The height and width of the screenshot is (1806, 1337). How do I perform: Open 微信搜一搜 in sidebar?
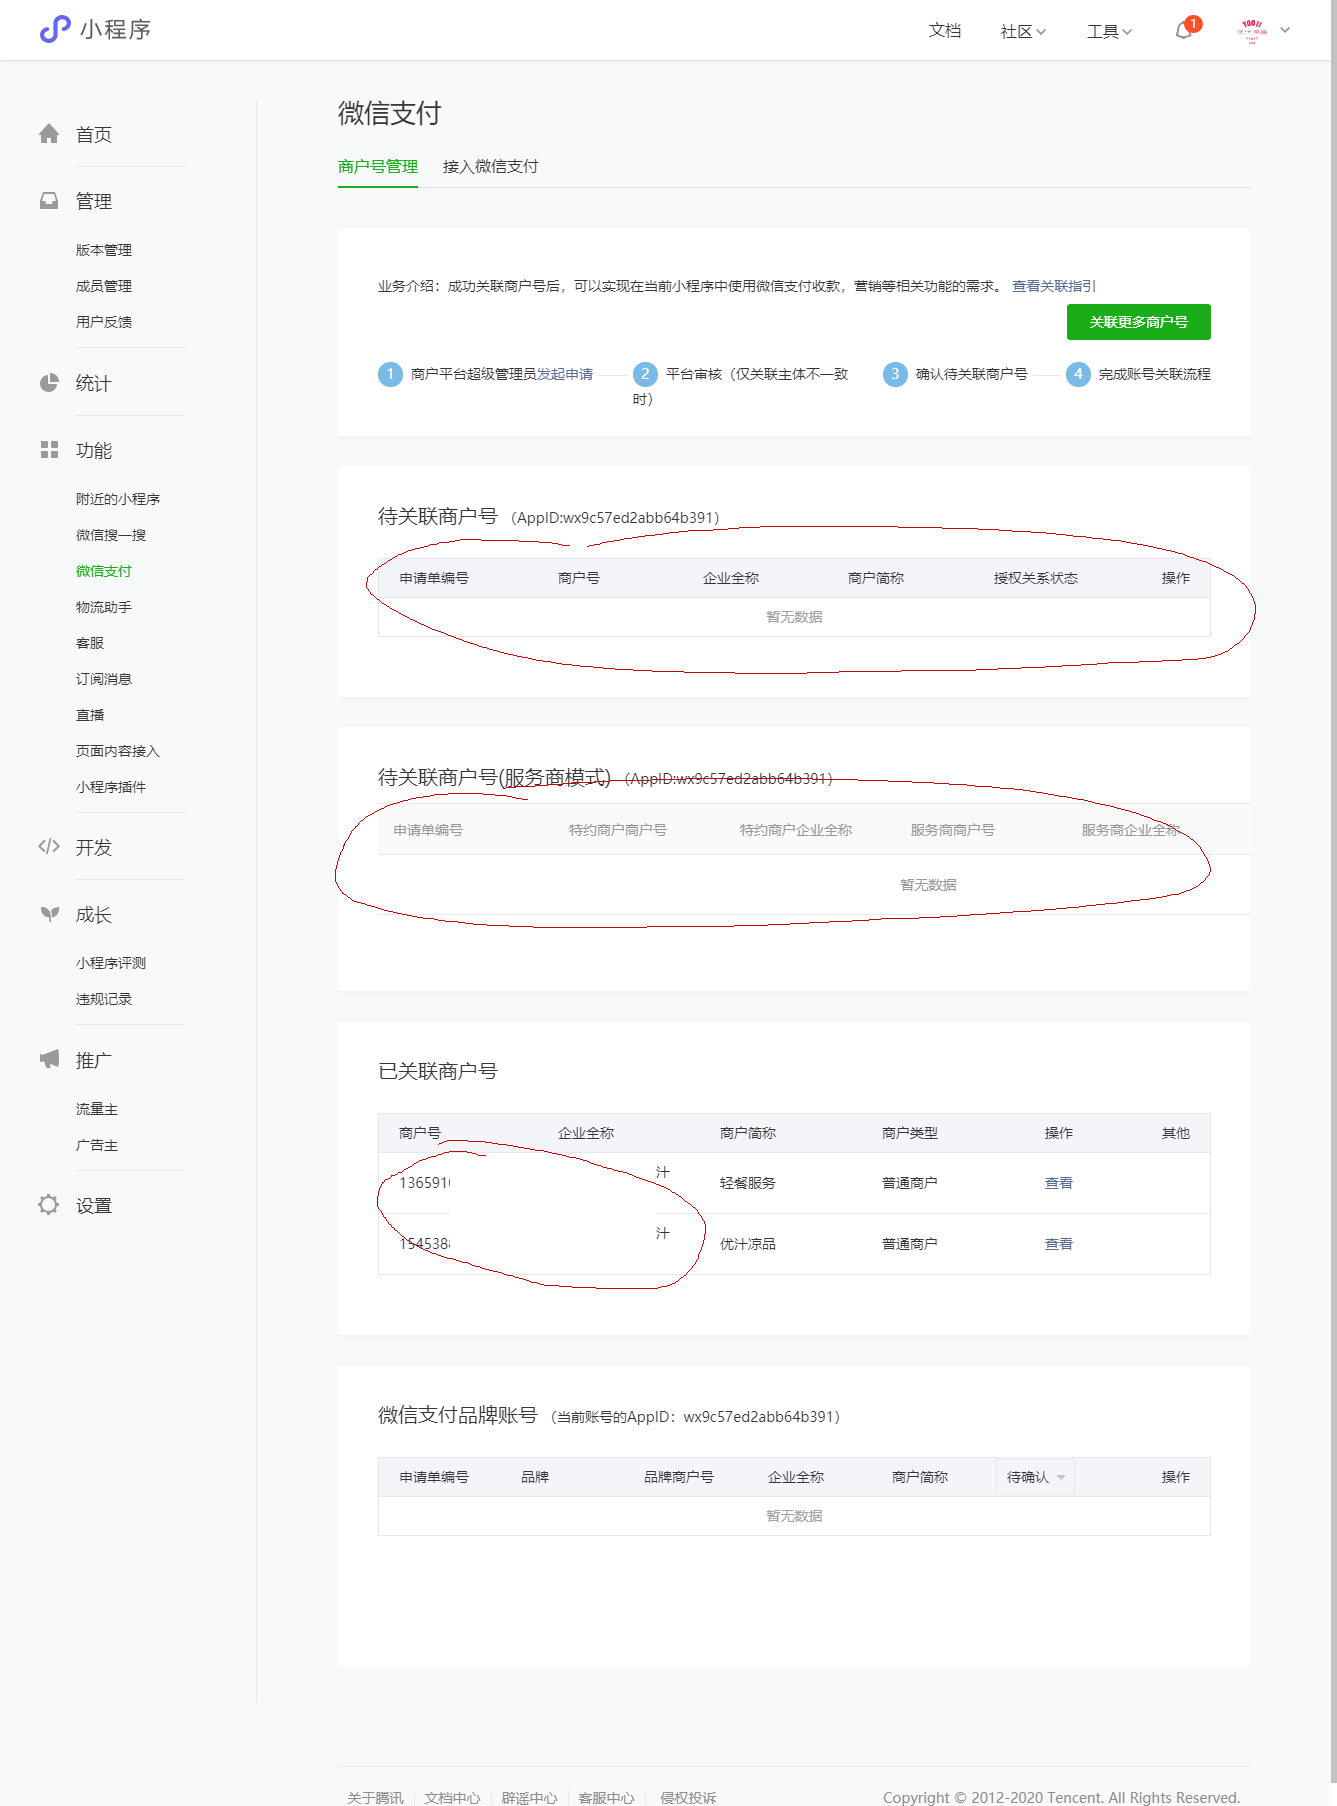(111, 535)
